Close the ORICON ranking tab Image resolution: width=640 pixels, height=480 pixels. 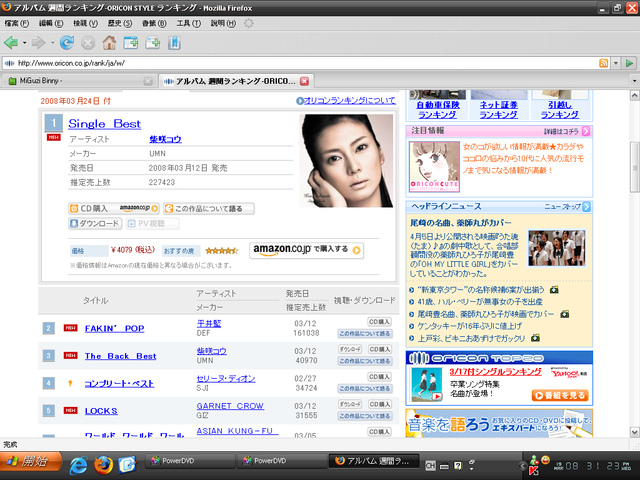tap(304, 81)
